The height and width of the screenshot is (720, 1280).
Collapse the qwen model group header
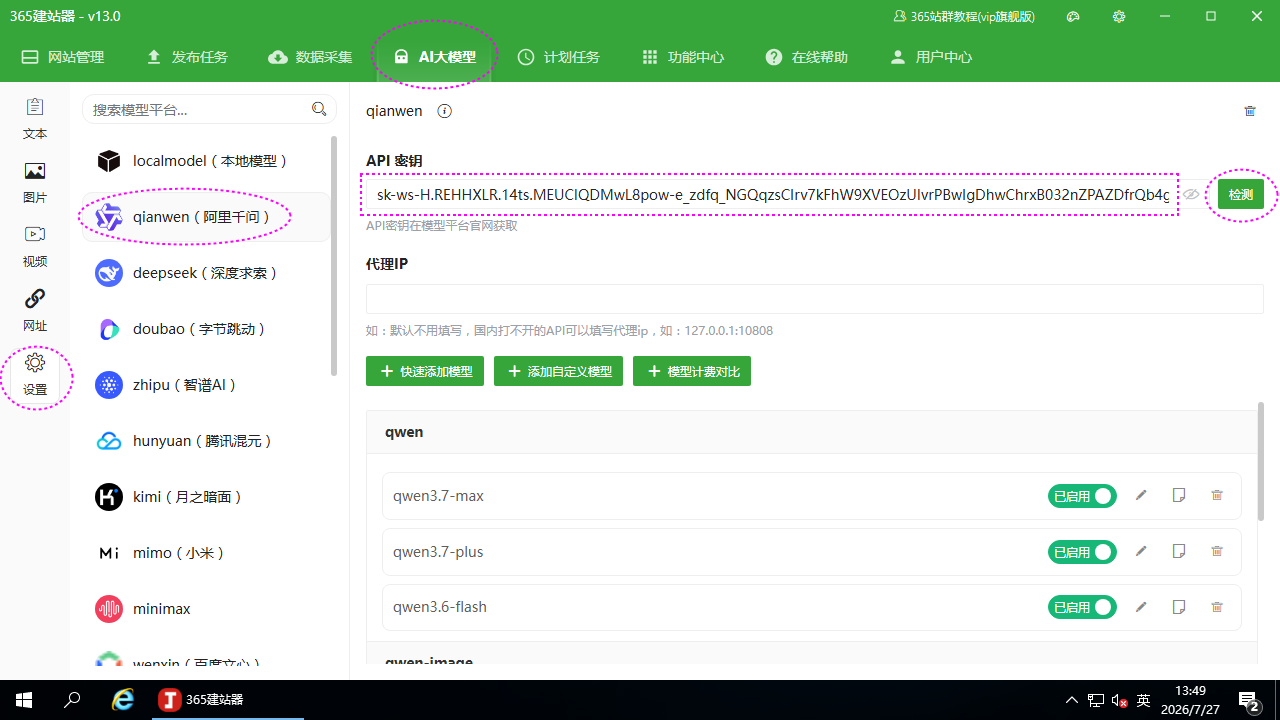(x=811, y=432)
